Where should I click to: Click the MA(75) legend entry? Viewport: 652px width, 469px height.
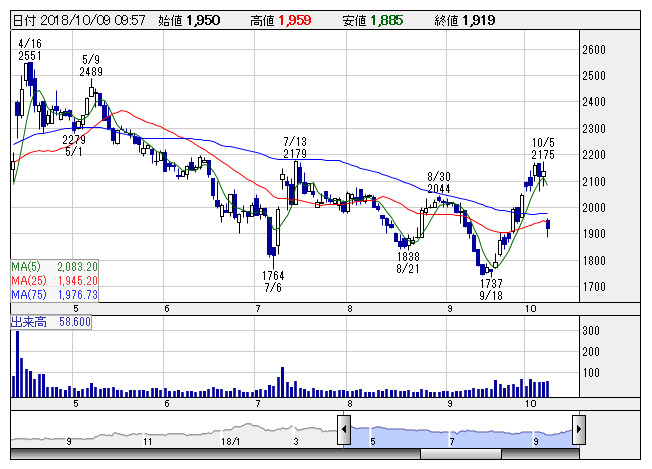point(53,295)
